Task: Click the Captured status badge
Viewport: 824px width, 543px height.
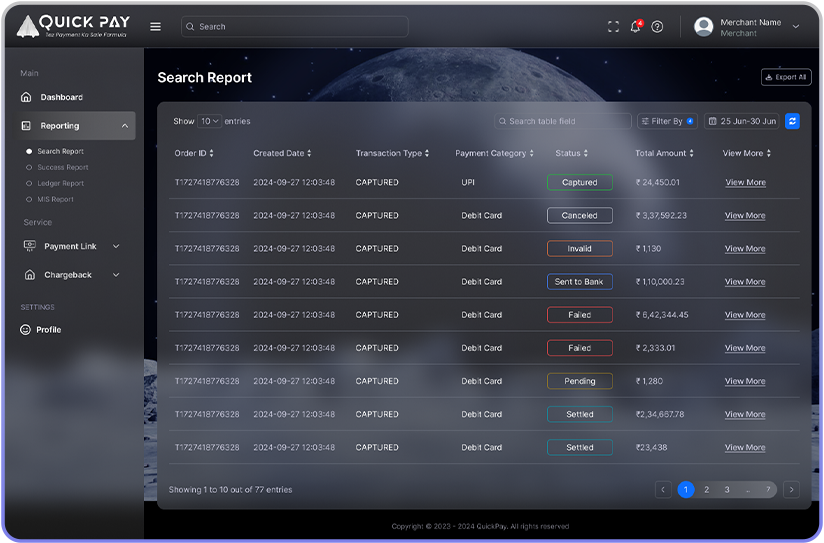Action: 580,182
